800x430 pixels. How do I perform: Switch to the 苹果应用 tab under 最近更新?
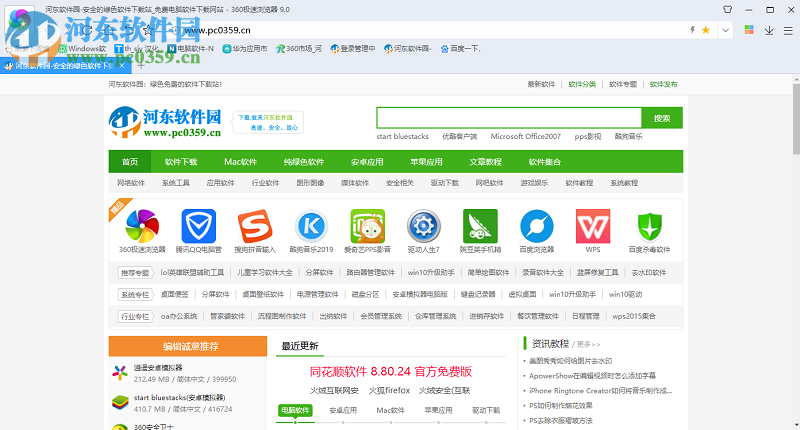coord(438,410)
